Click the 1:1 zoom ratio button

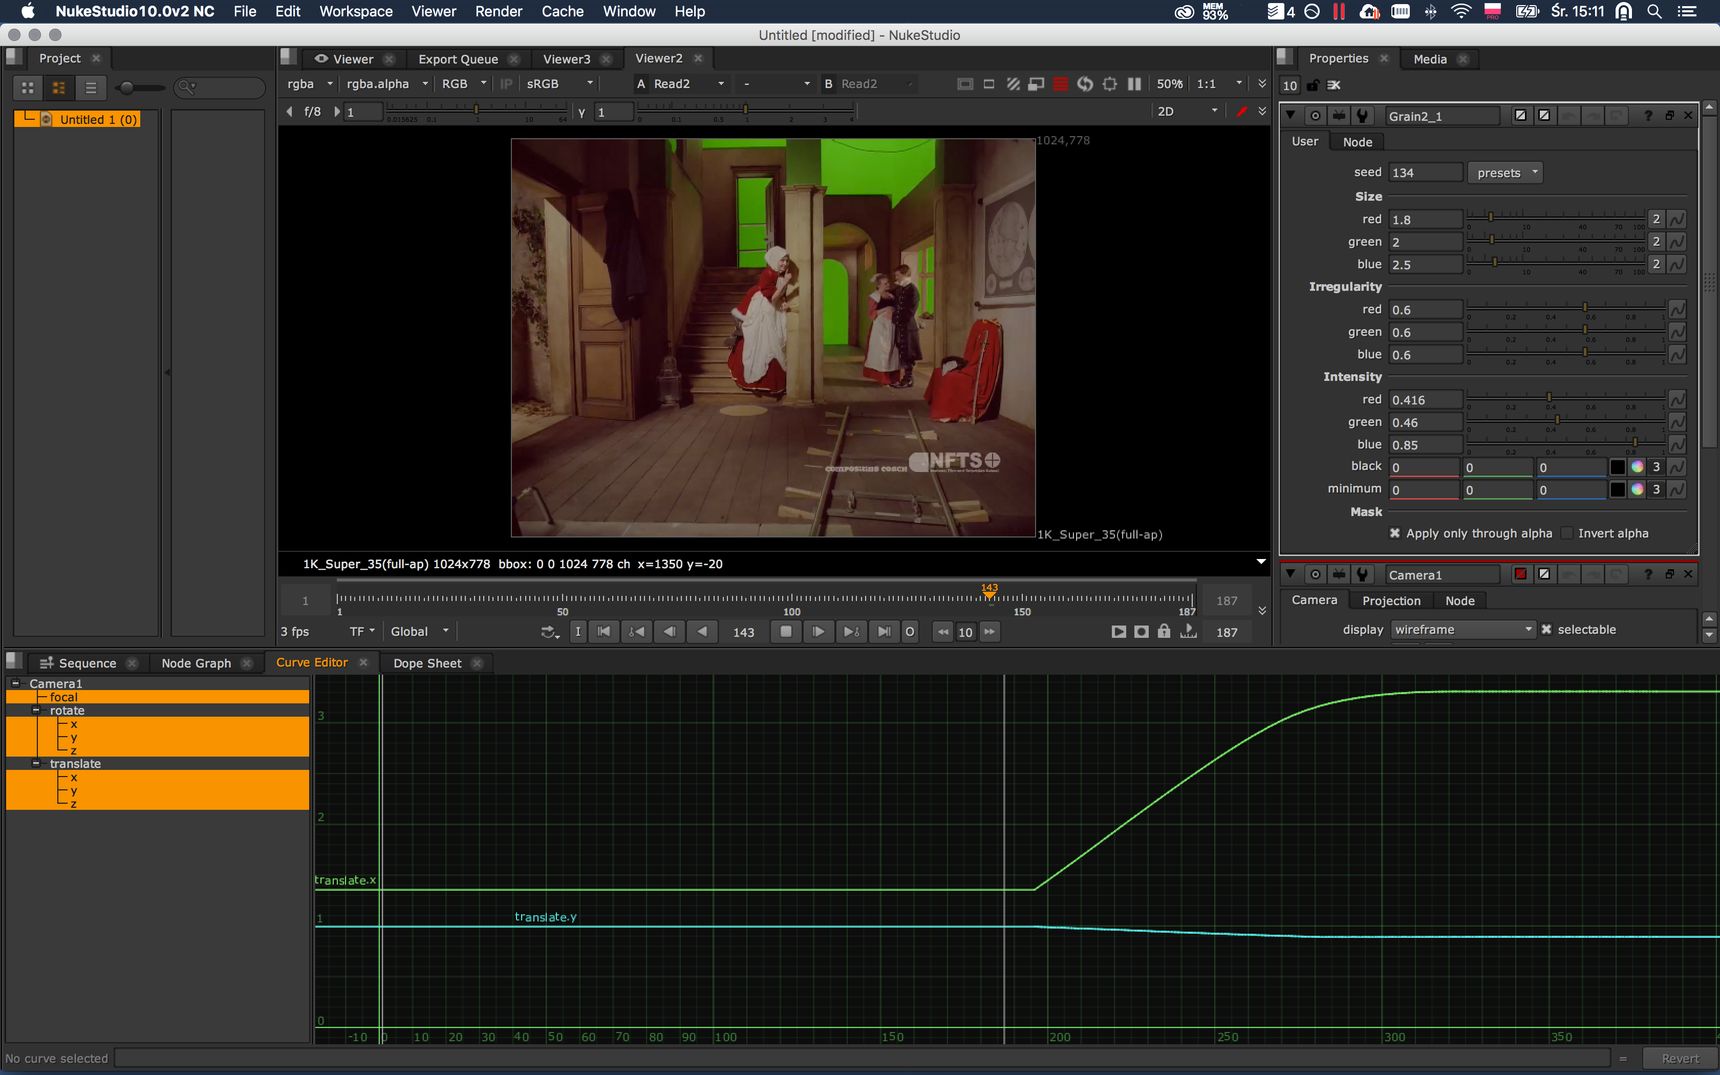(x=1207, y=84)
